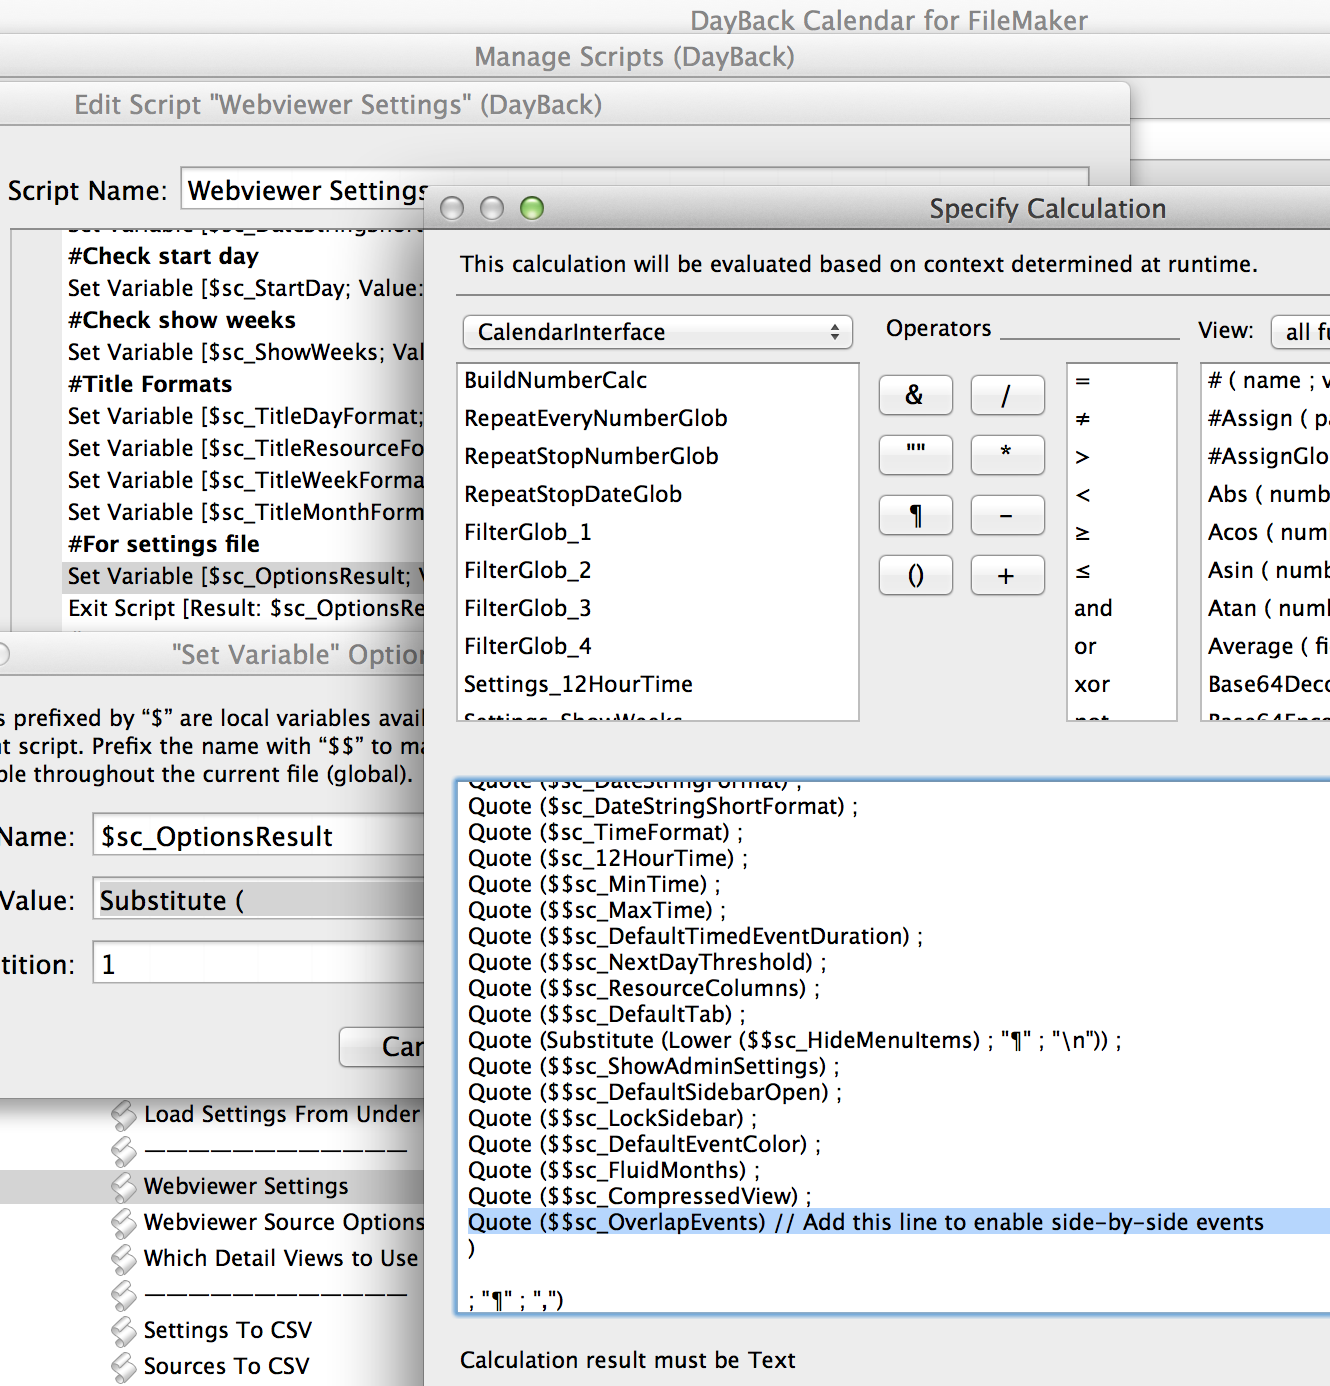The width and height of the screenshot is (1330, 1386).
Task: Select the #Assign custom function
Action: (1267, 419)
